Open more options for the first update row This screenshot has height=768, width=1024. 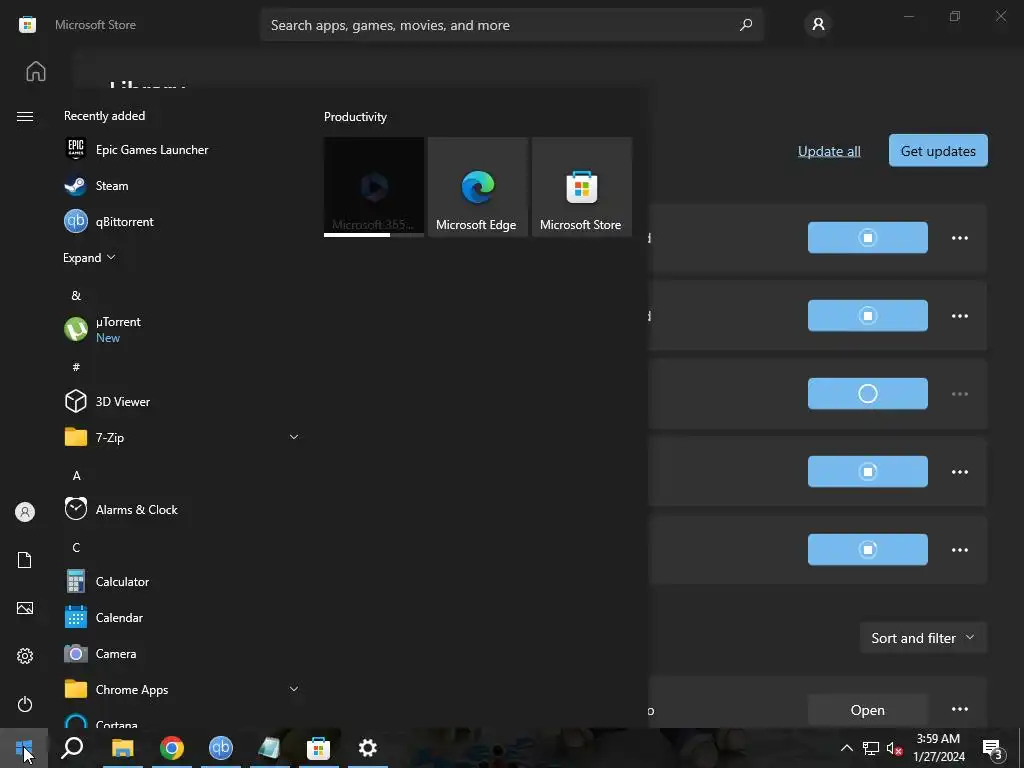[960, 238]
